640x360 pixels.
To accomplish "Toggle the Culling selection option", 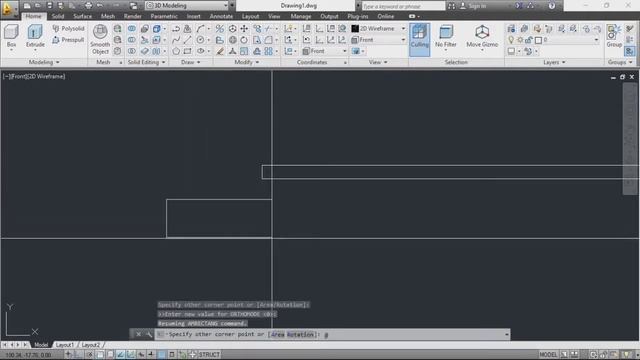I will click(419, 39).
